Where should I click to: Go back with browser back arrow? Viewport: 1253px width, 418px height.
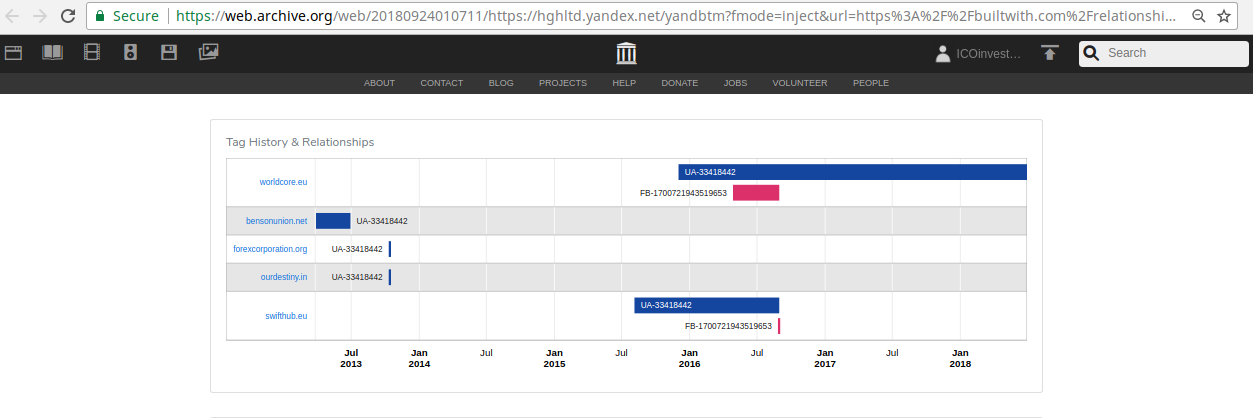(14, 17)
